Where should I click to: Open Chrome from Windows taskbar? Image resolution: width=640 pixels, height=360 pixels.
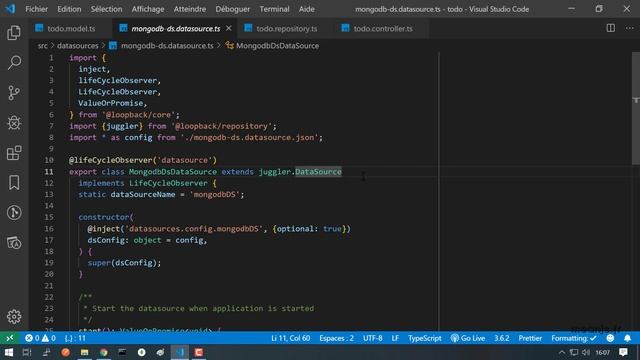point(104,352)
